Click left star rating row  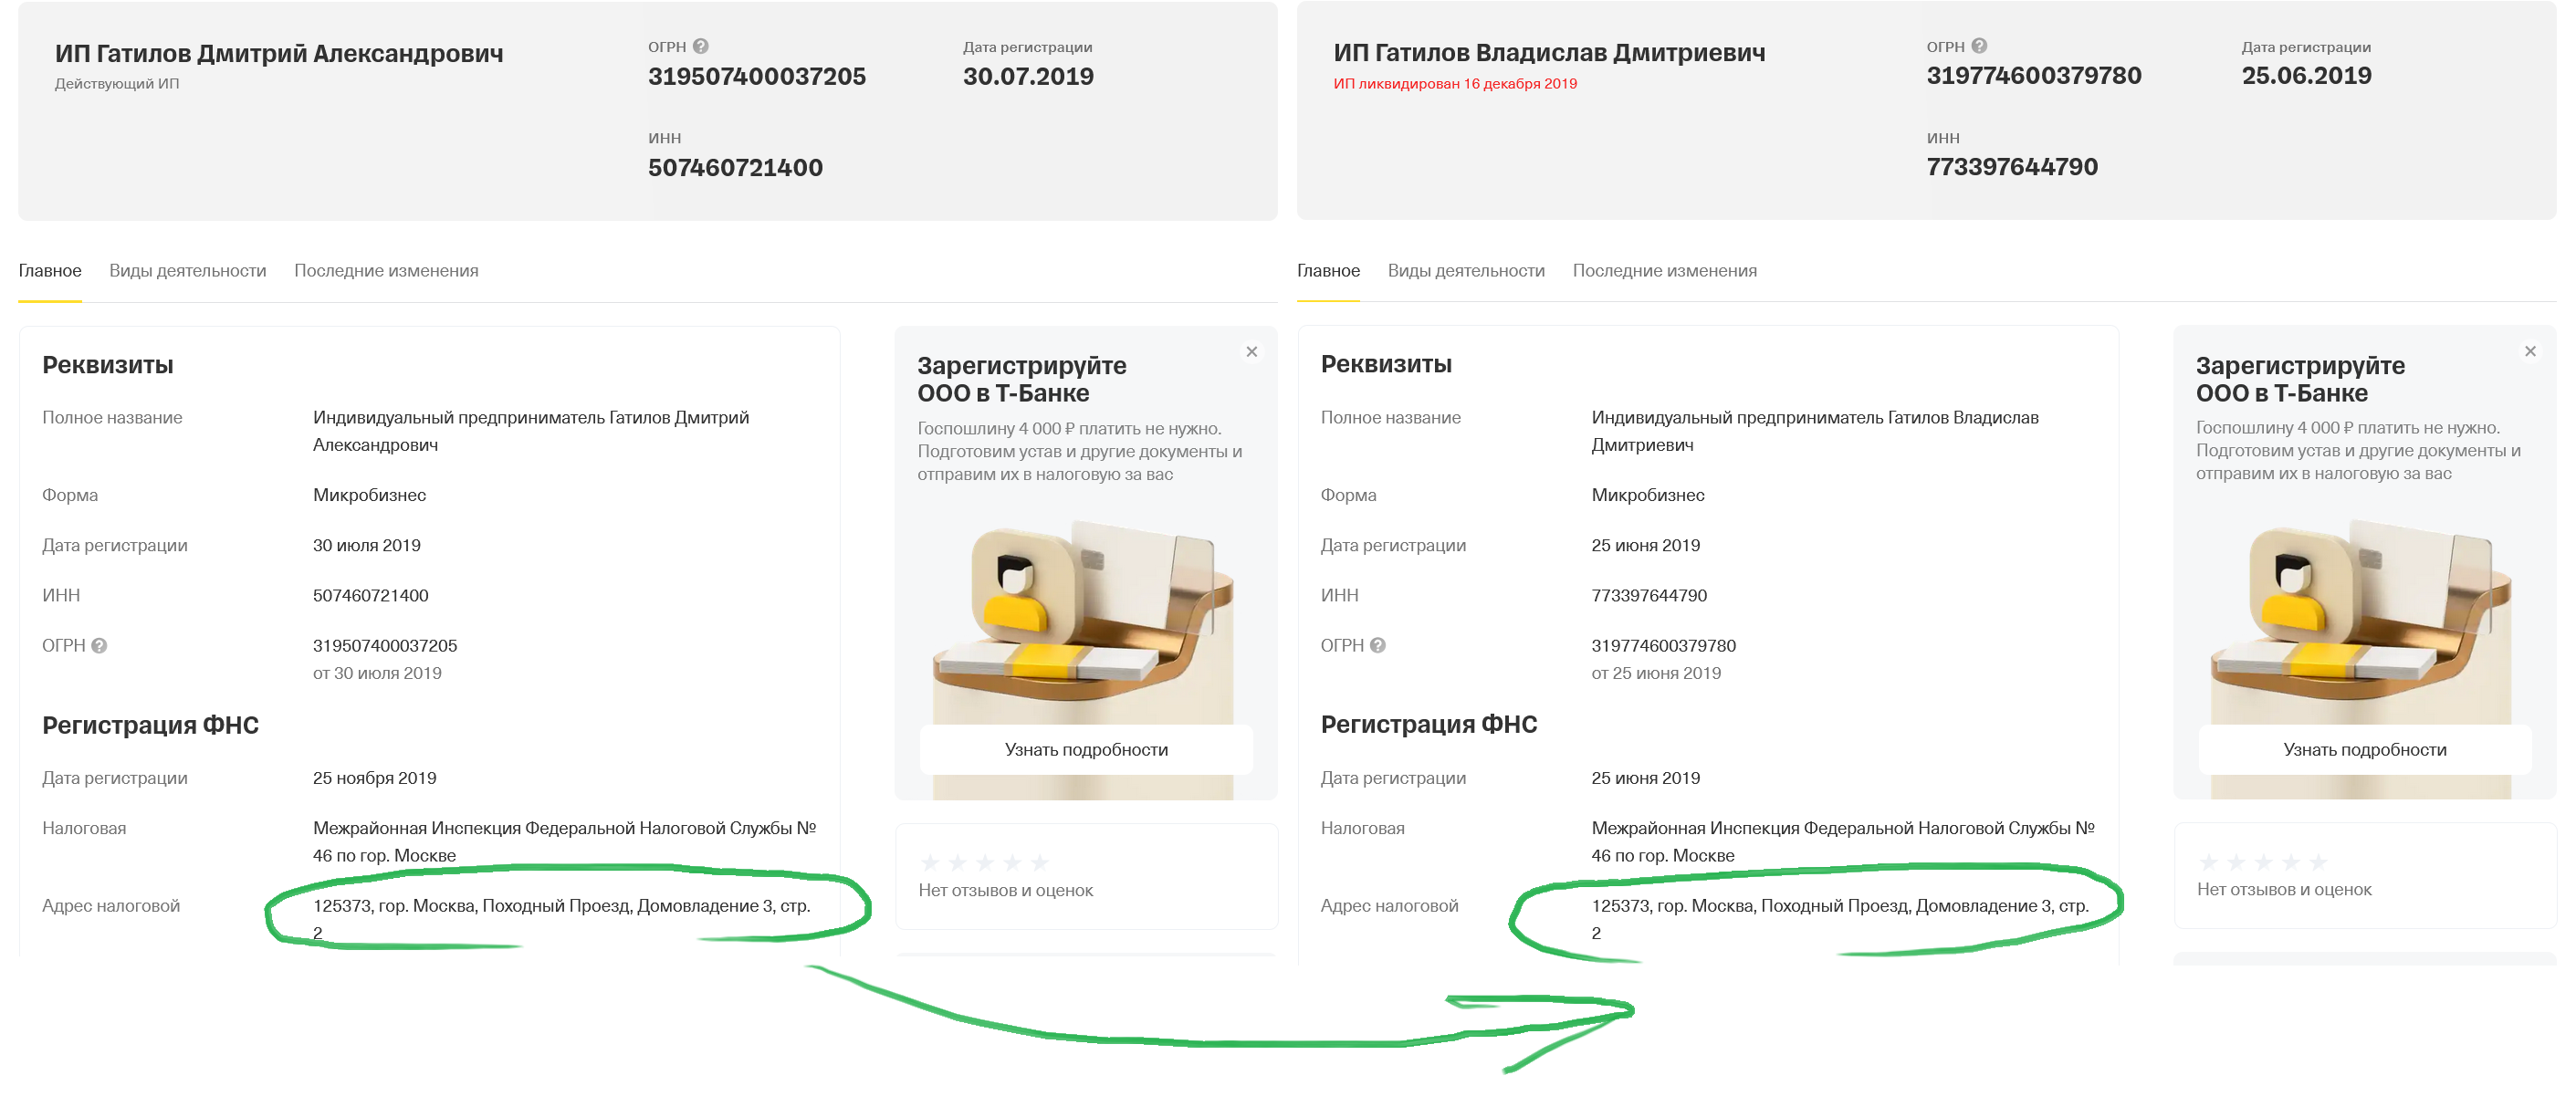[x=984, y=862]
